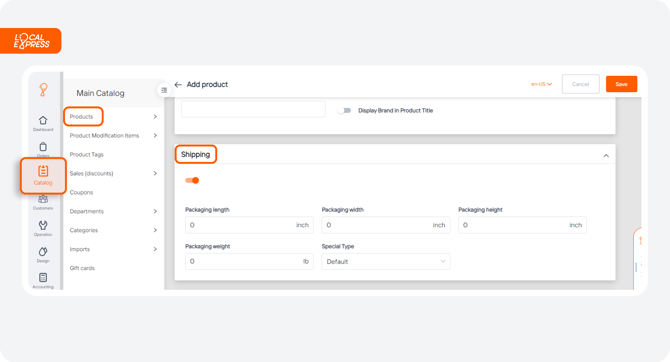The image size is (670, 362).
Task: Open the Accounting sidebar icon
Action: 43,280
